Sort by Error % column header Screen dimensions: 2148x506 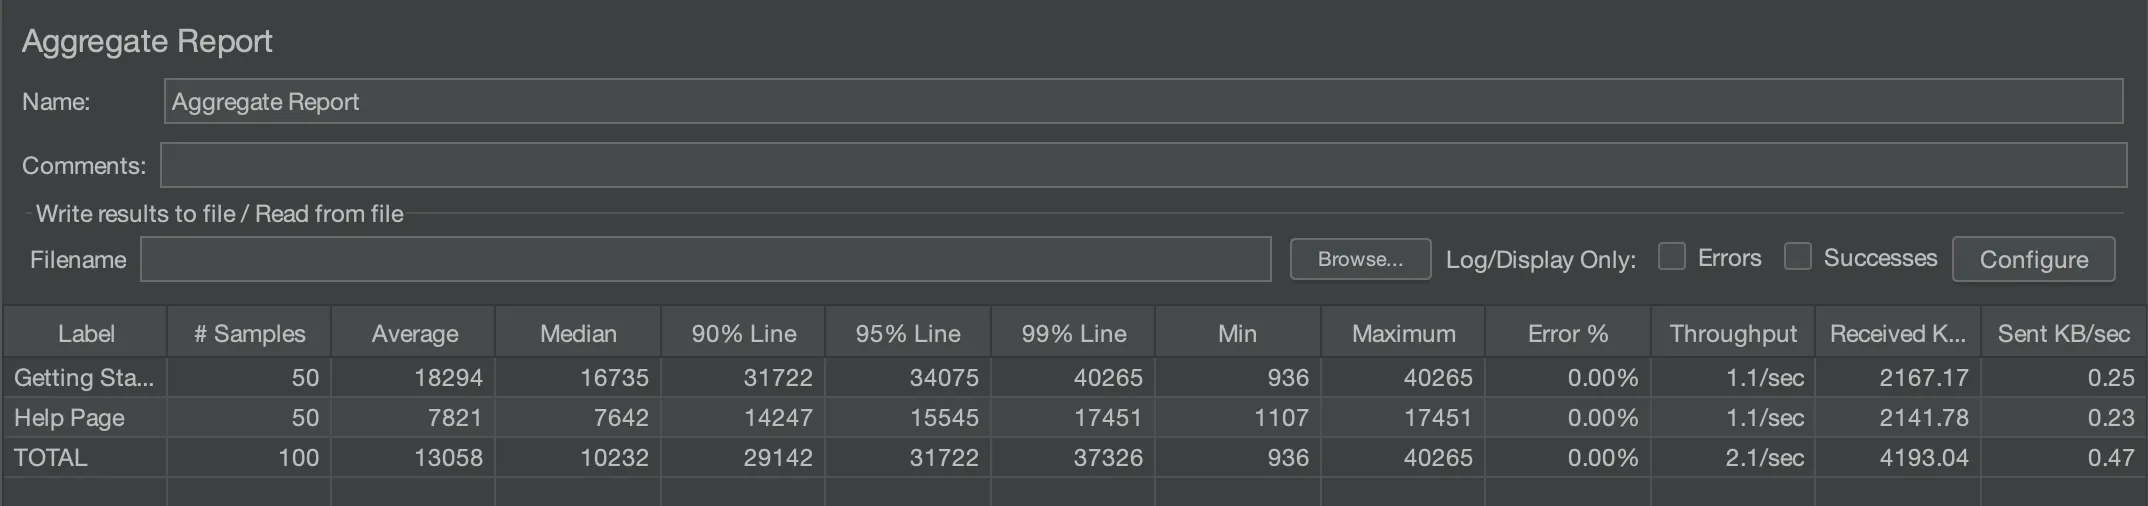point(1567,334)
